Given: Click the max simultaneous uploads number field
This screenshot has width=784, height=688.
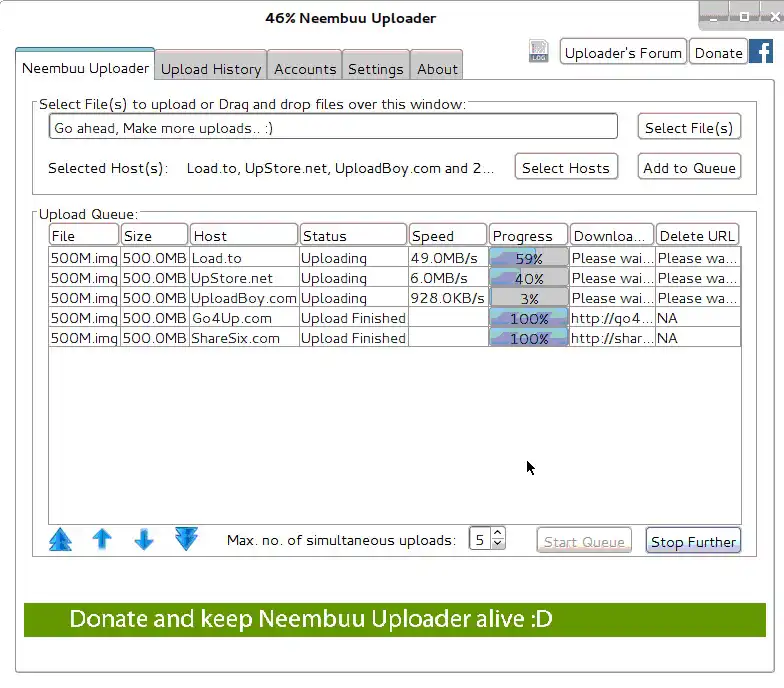Looking at the screenshot, I should tap(480, 540).
